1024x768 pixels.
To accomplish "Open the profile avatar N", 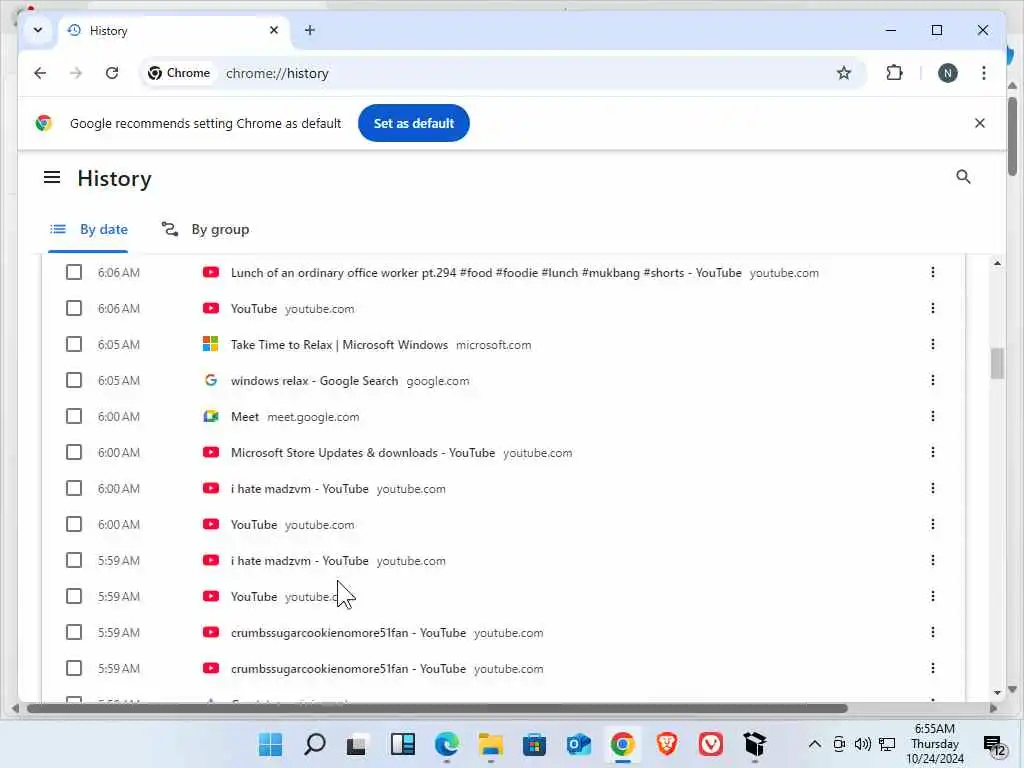I will (x=948, y=73).
